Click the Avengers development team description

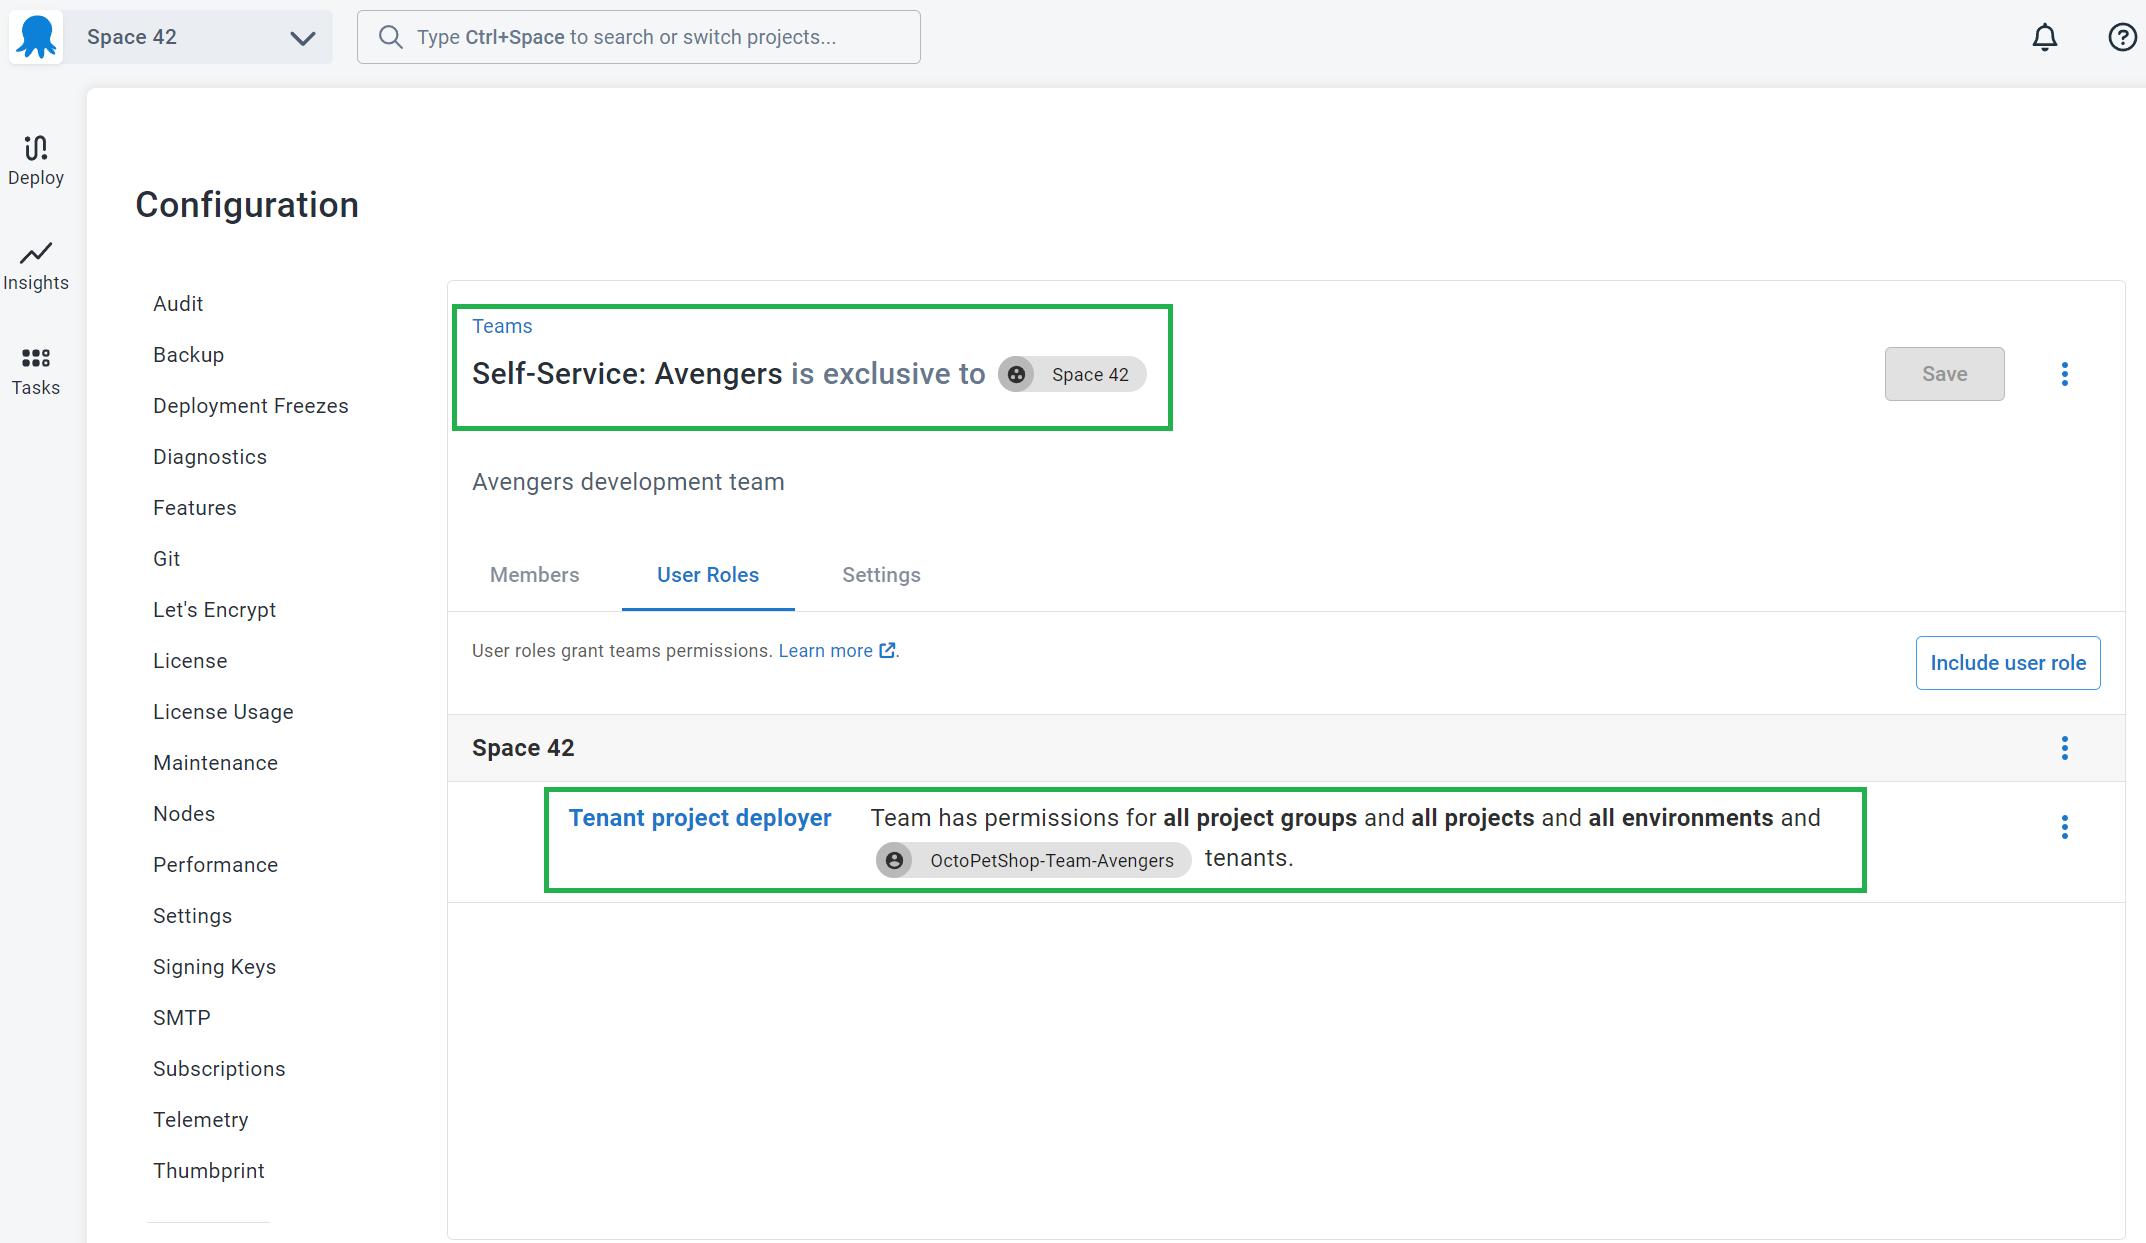(628, 482)
